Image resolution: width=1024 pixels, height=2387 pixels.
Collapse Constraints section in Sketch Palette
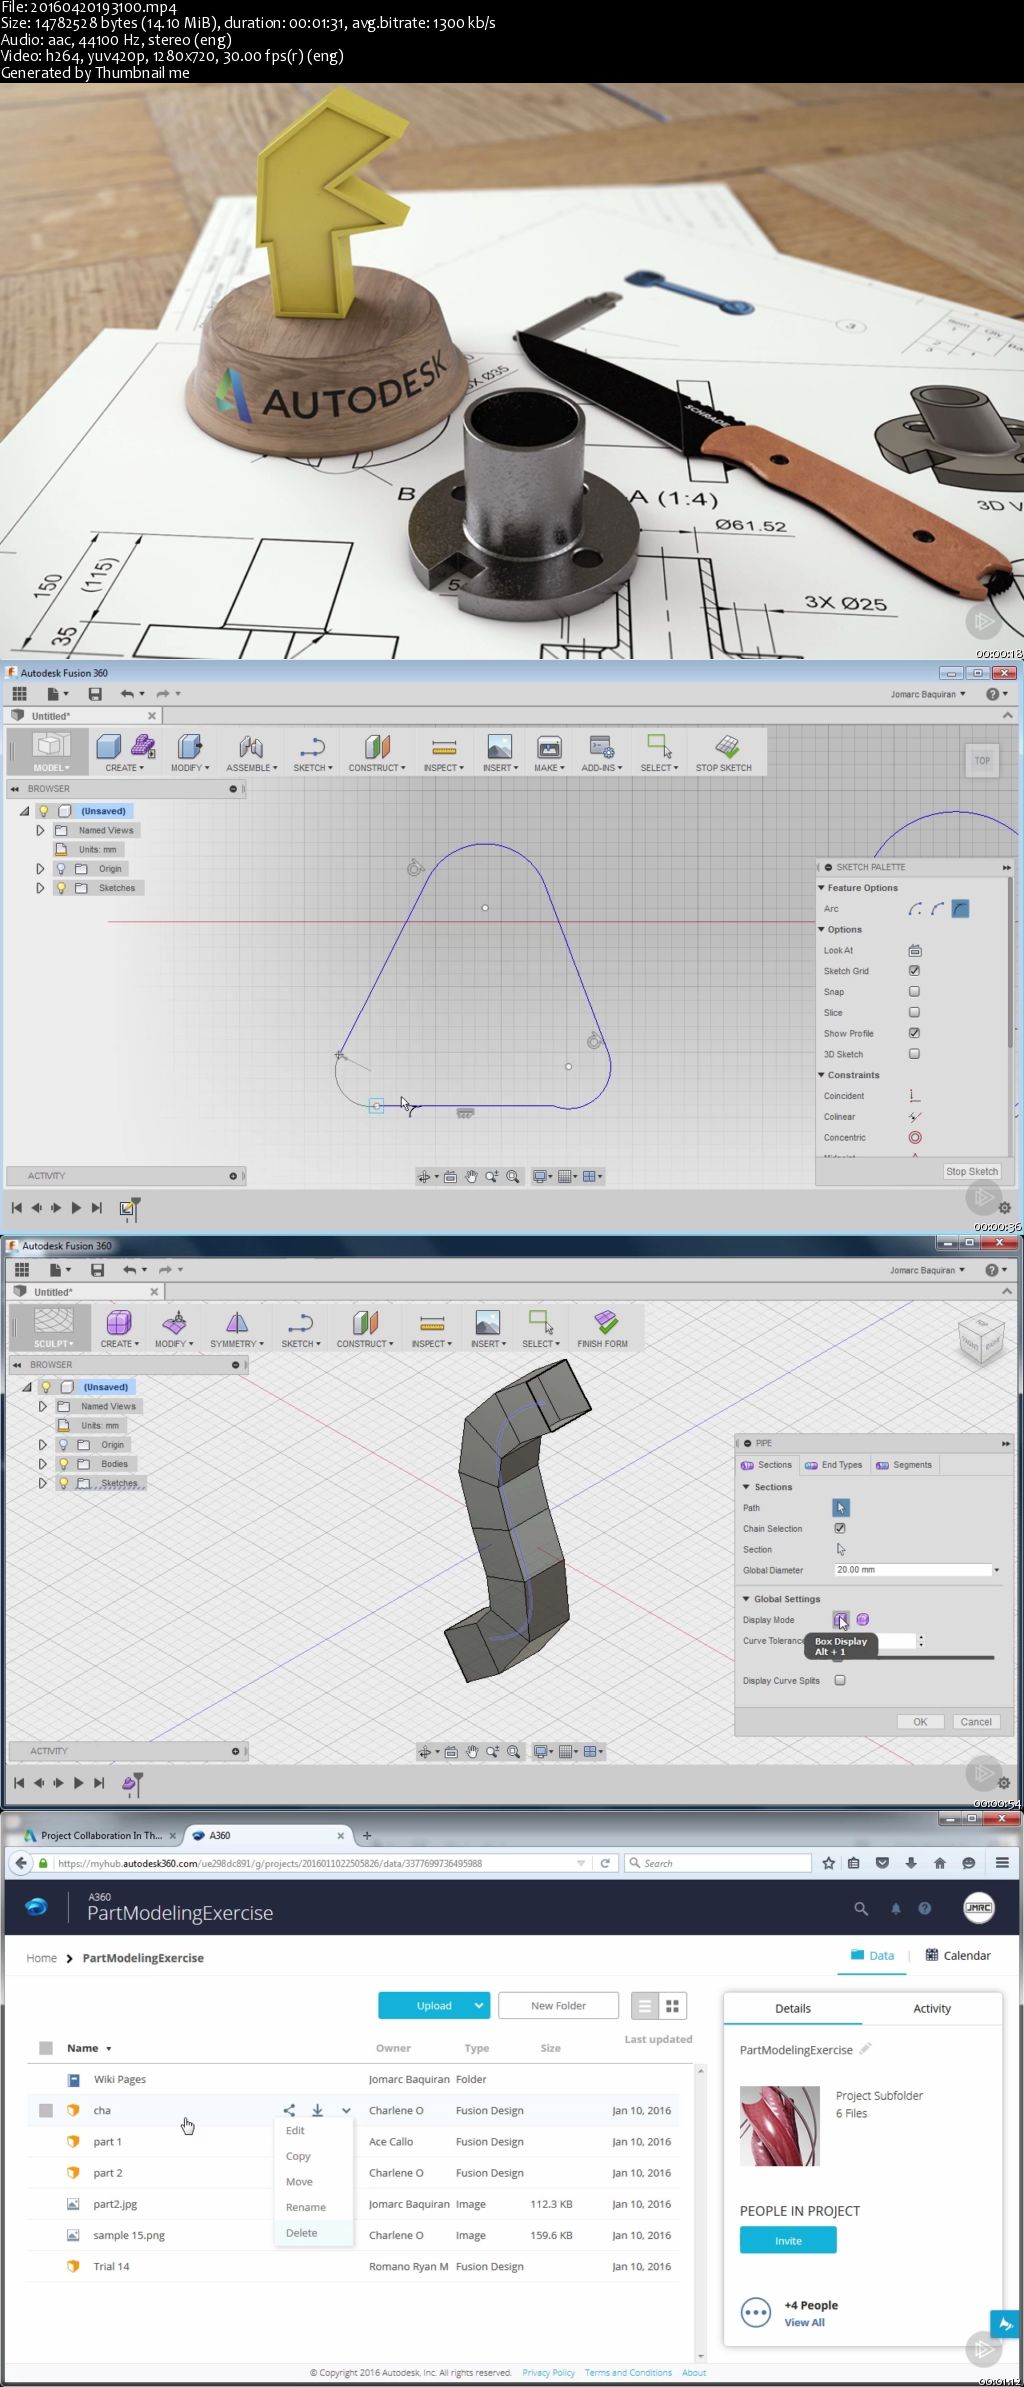point(822,1075)
